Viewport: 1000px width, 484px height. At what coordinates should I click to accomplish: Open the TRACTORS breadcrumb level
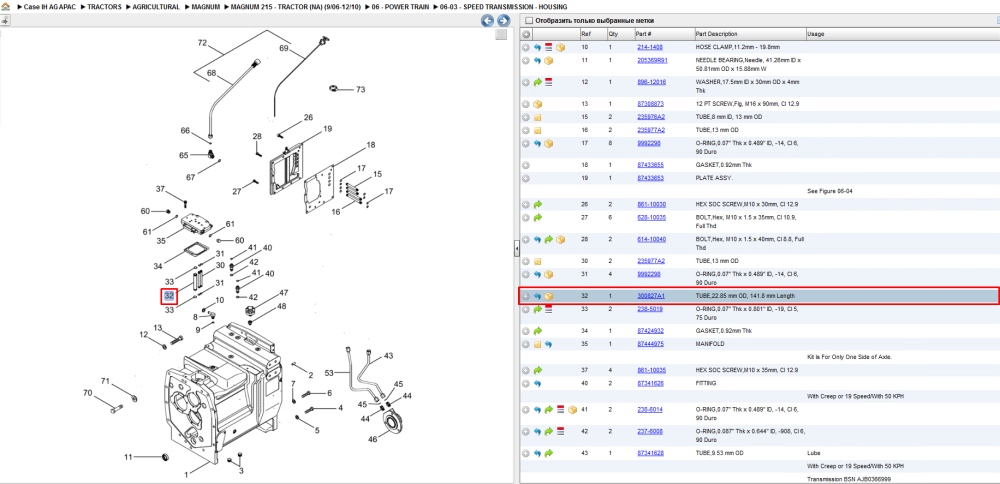tap(105, 7)
